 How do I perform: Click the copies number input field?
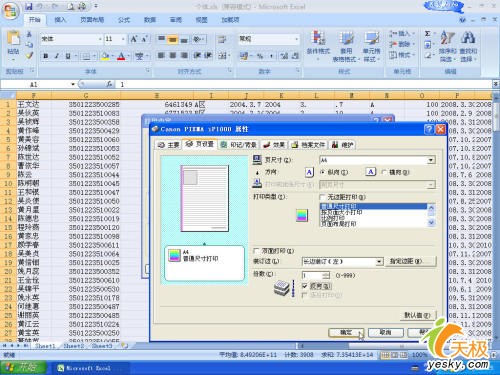(x=312, y=275)
